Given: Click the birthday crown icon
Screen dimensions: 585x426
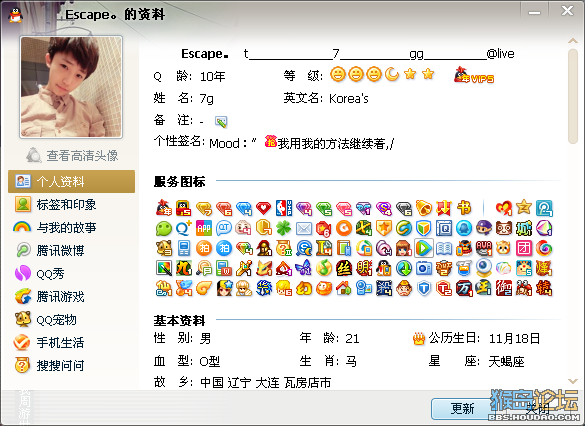Looking at the screenshot, I should 419,339.
